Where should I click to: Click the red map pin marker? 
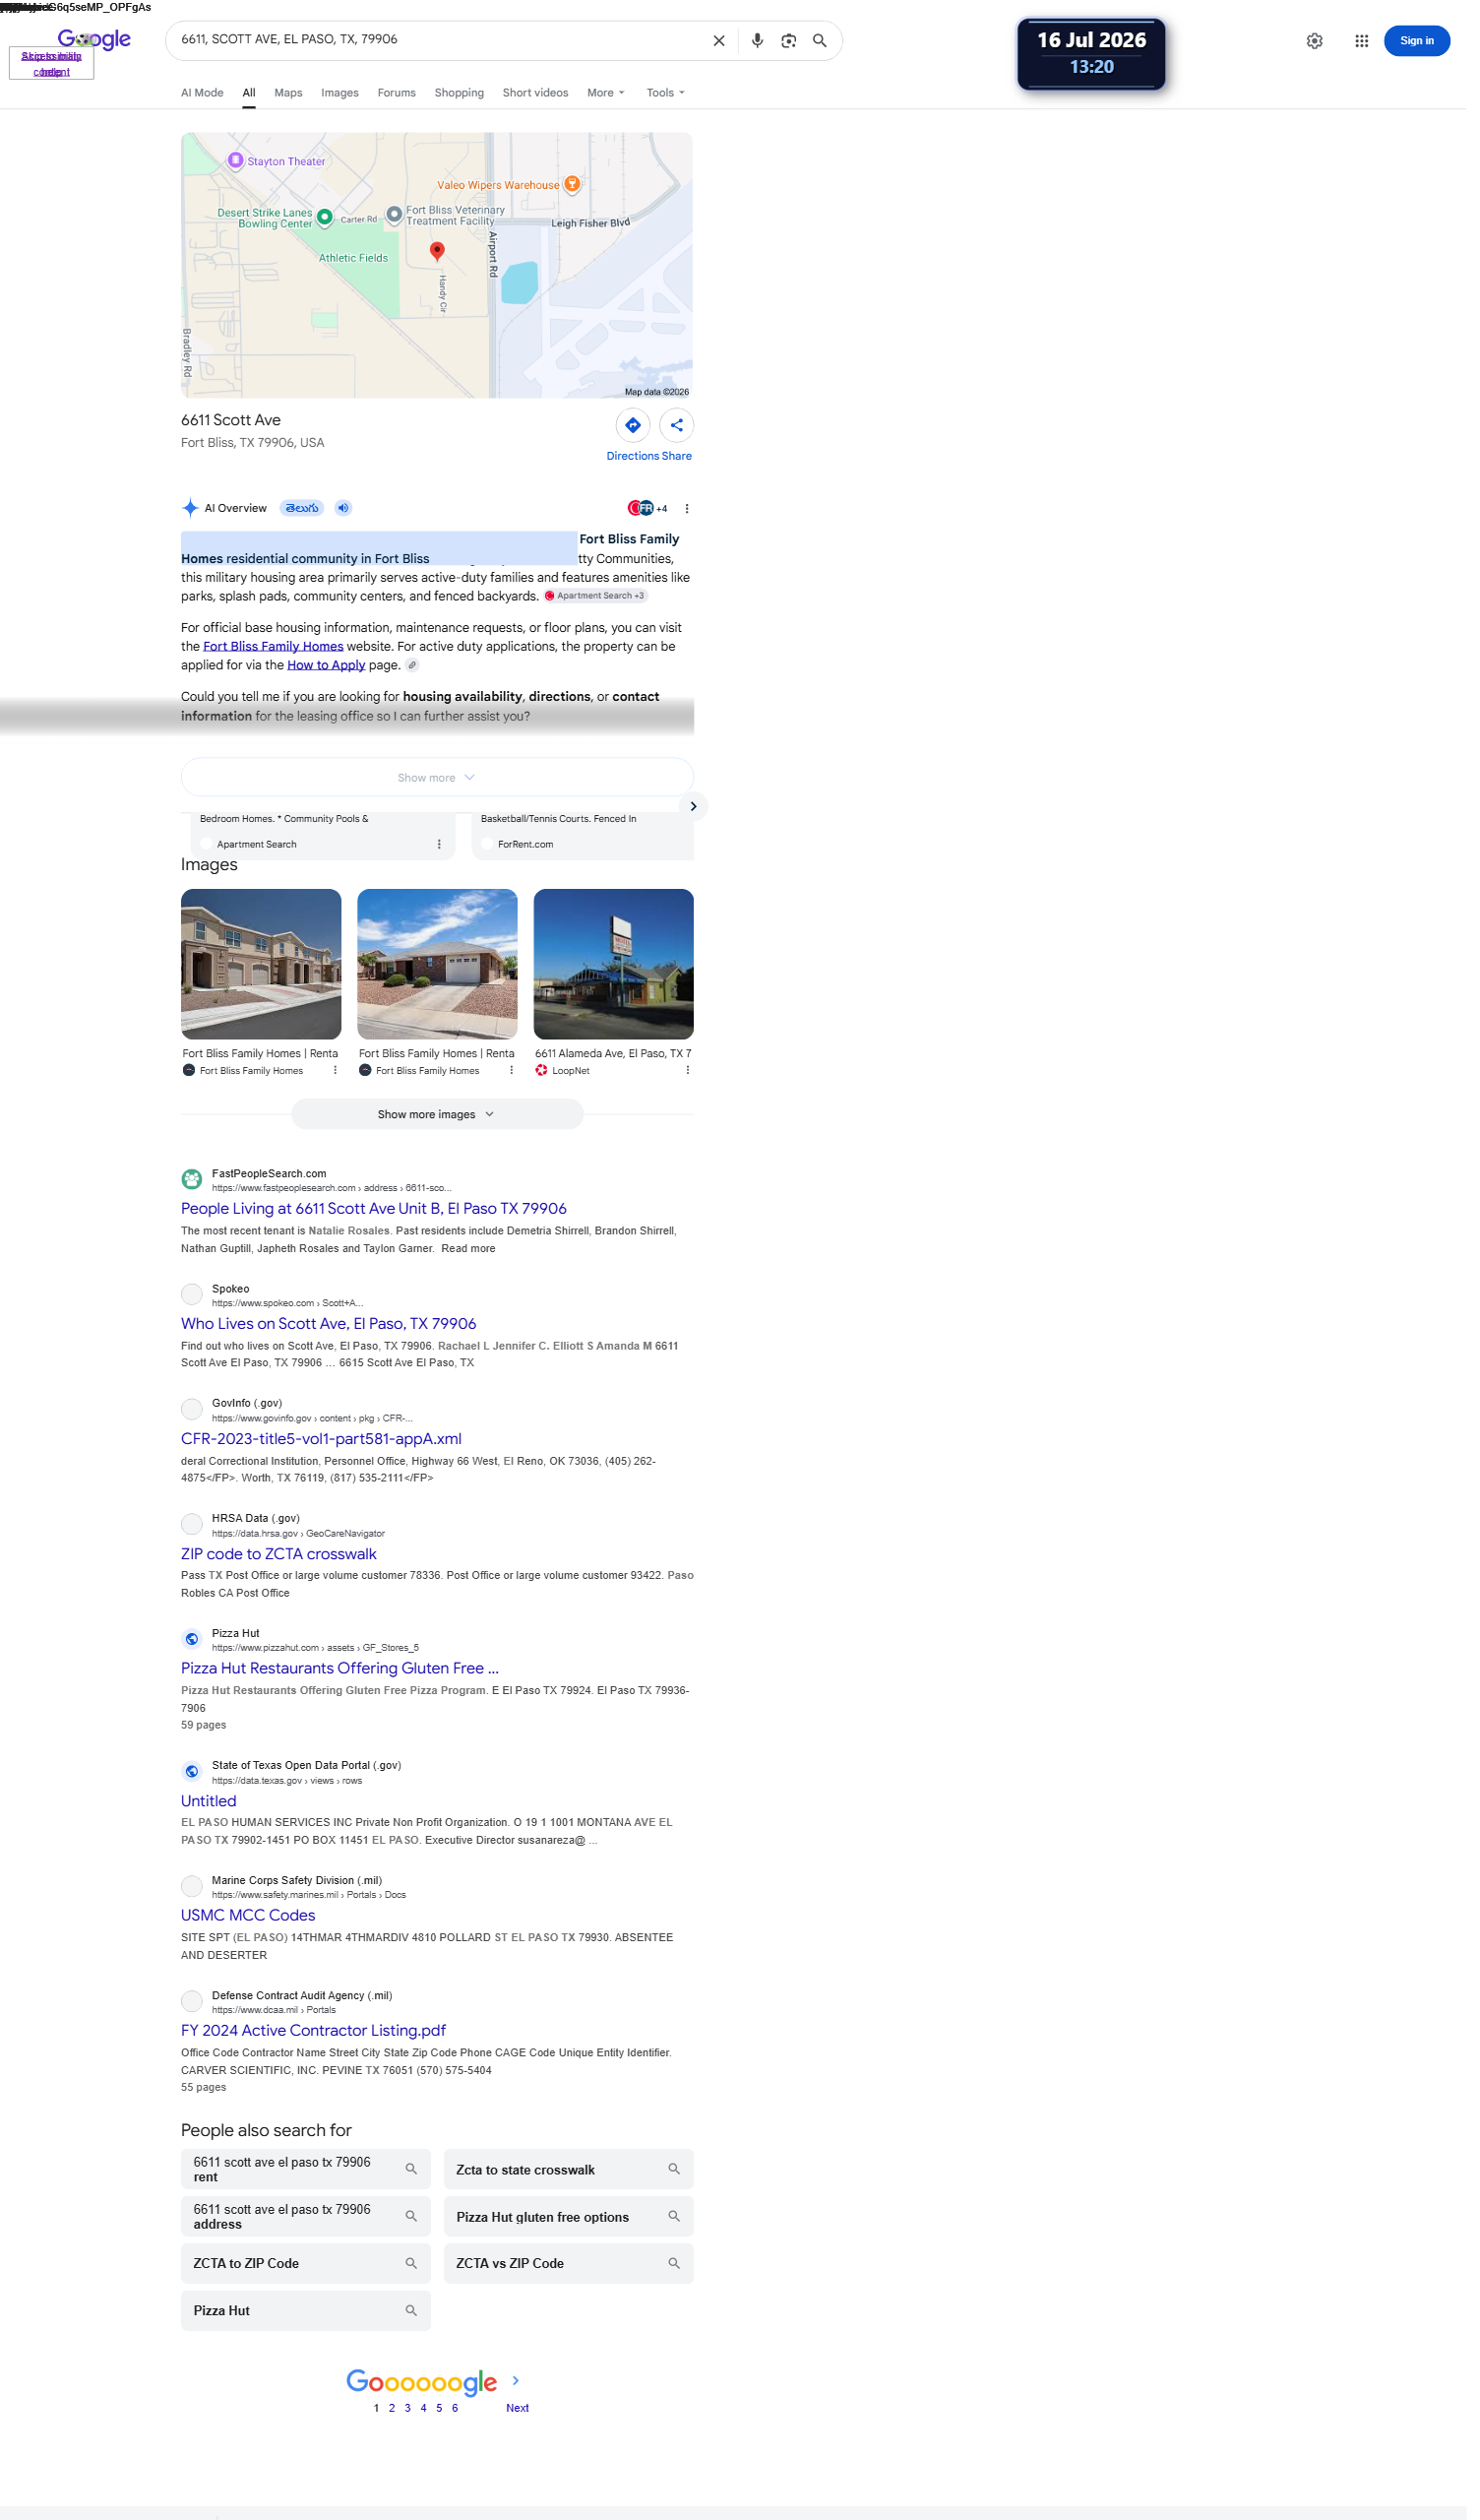click(441, 253)
